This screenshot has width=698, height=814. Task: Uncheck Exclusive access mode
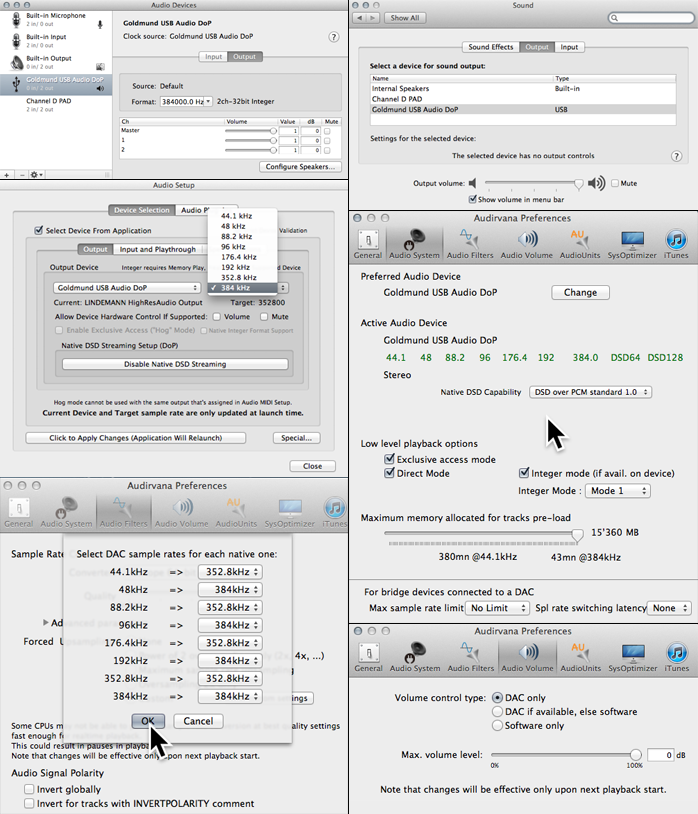tap(390, 459)
